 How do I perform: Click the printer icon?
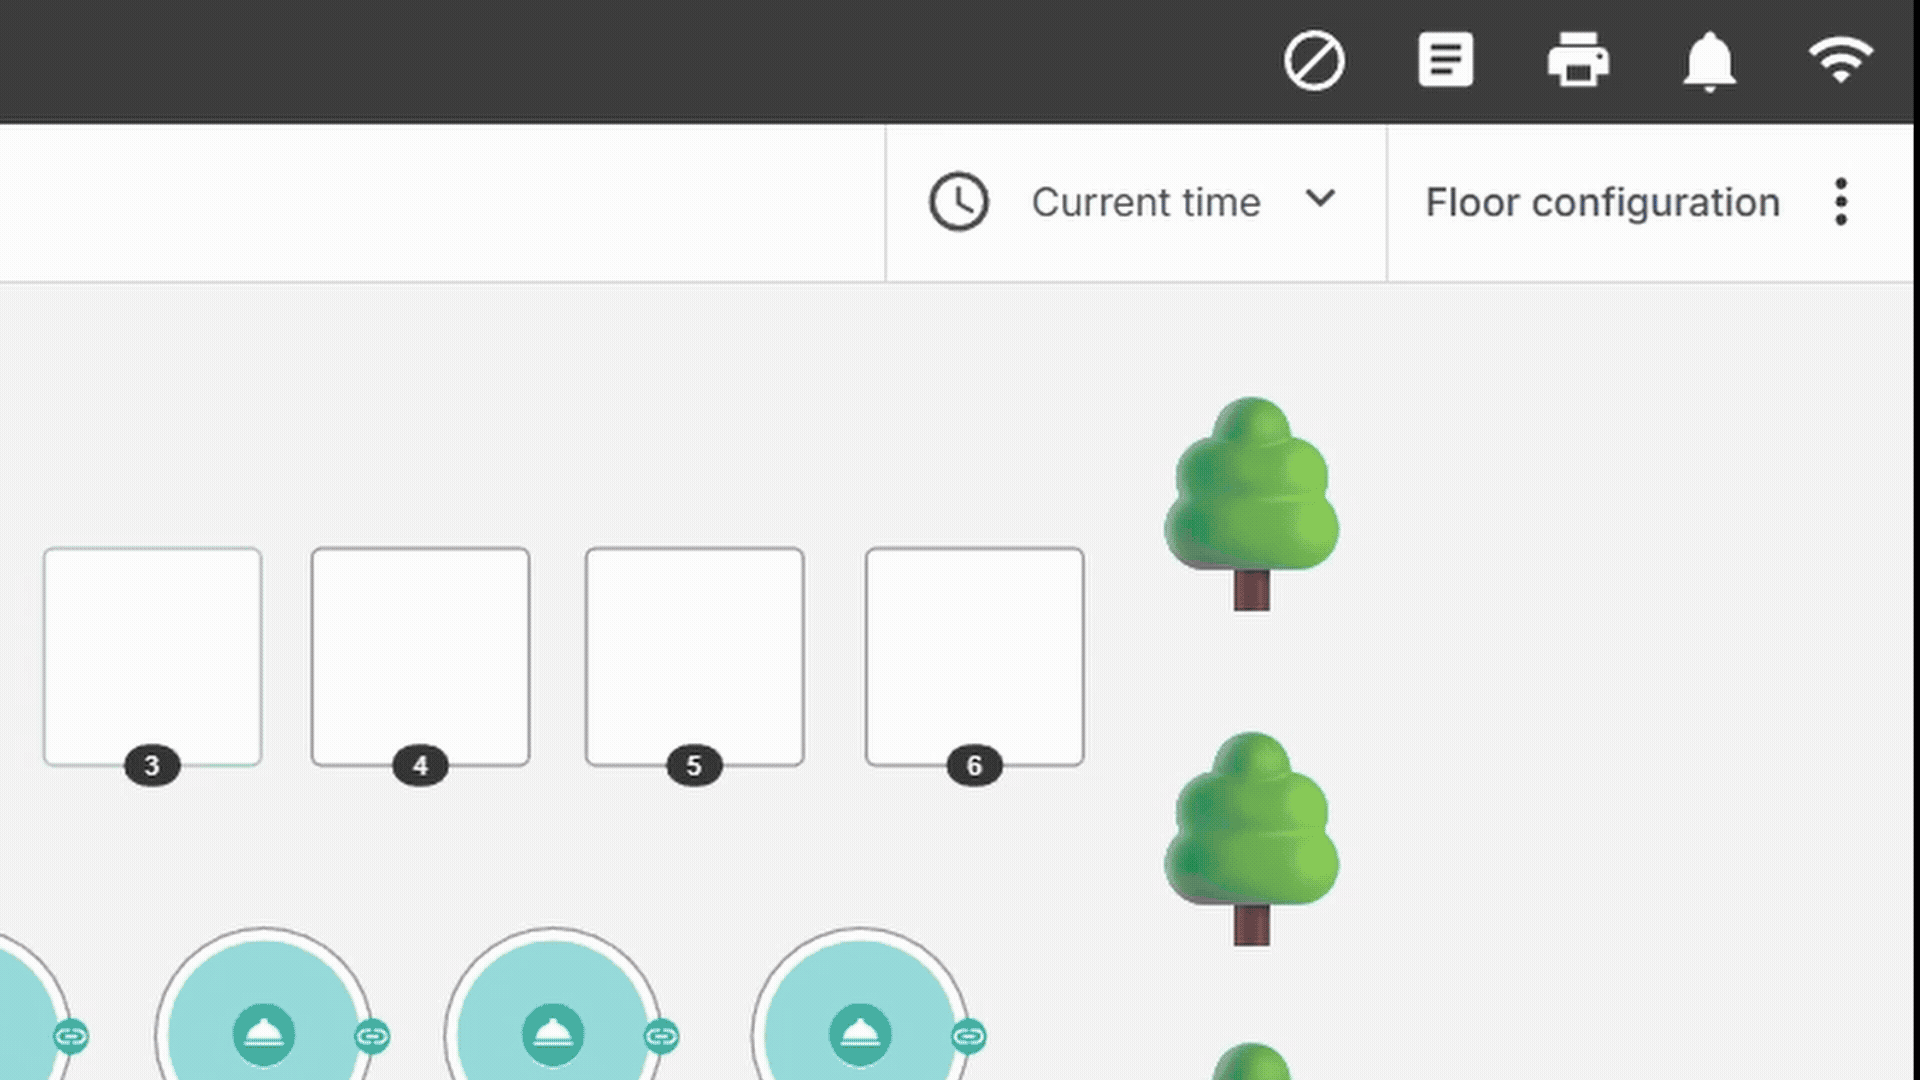(x=1578, y=60)
